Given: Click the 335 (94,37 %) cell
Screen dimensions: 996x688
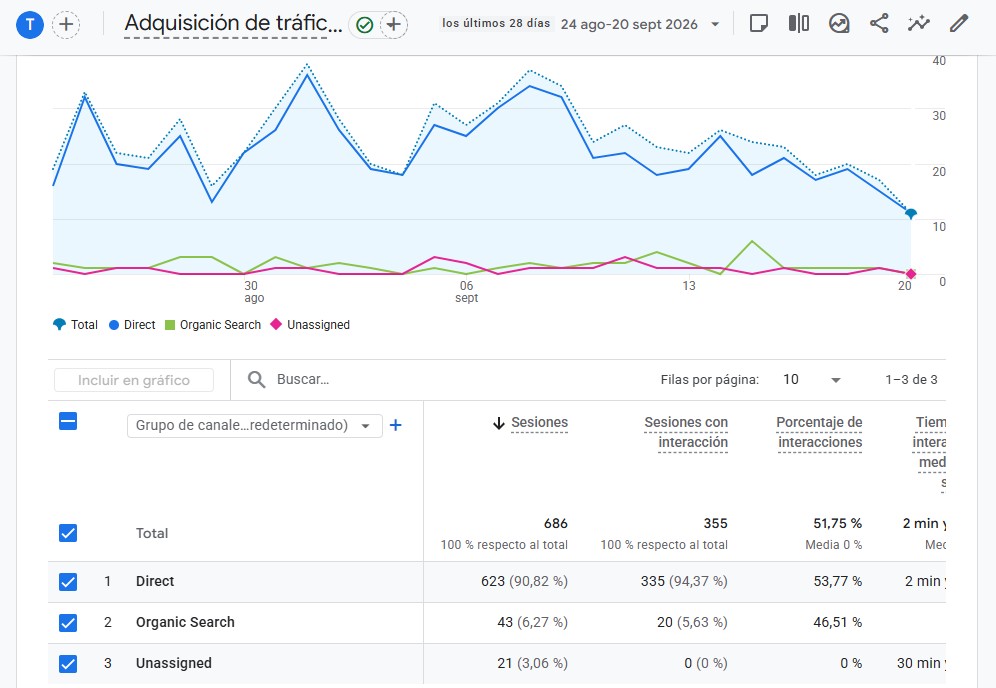Looking at the screenshot, I should (684, 581).
